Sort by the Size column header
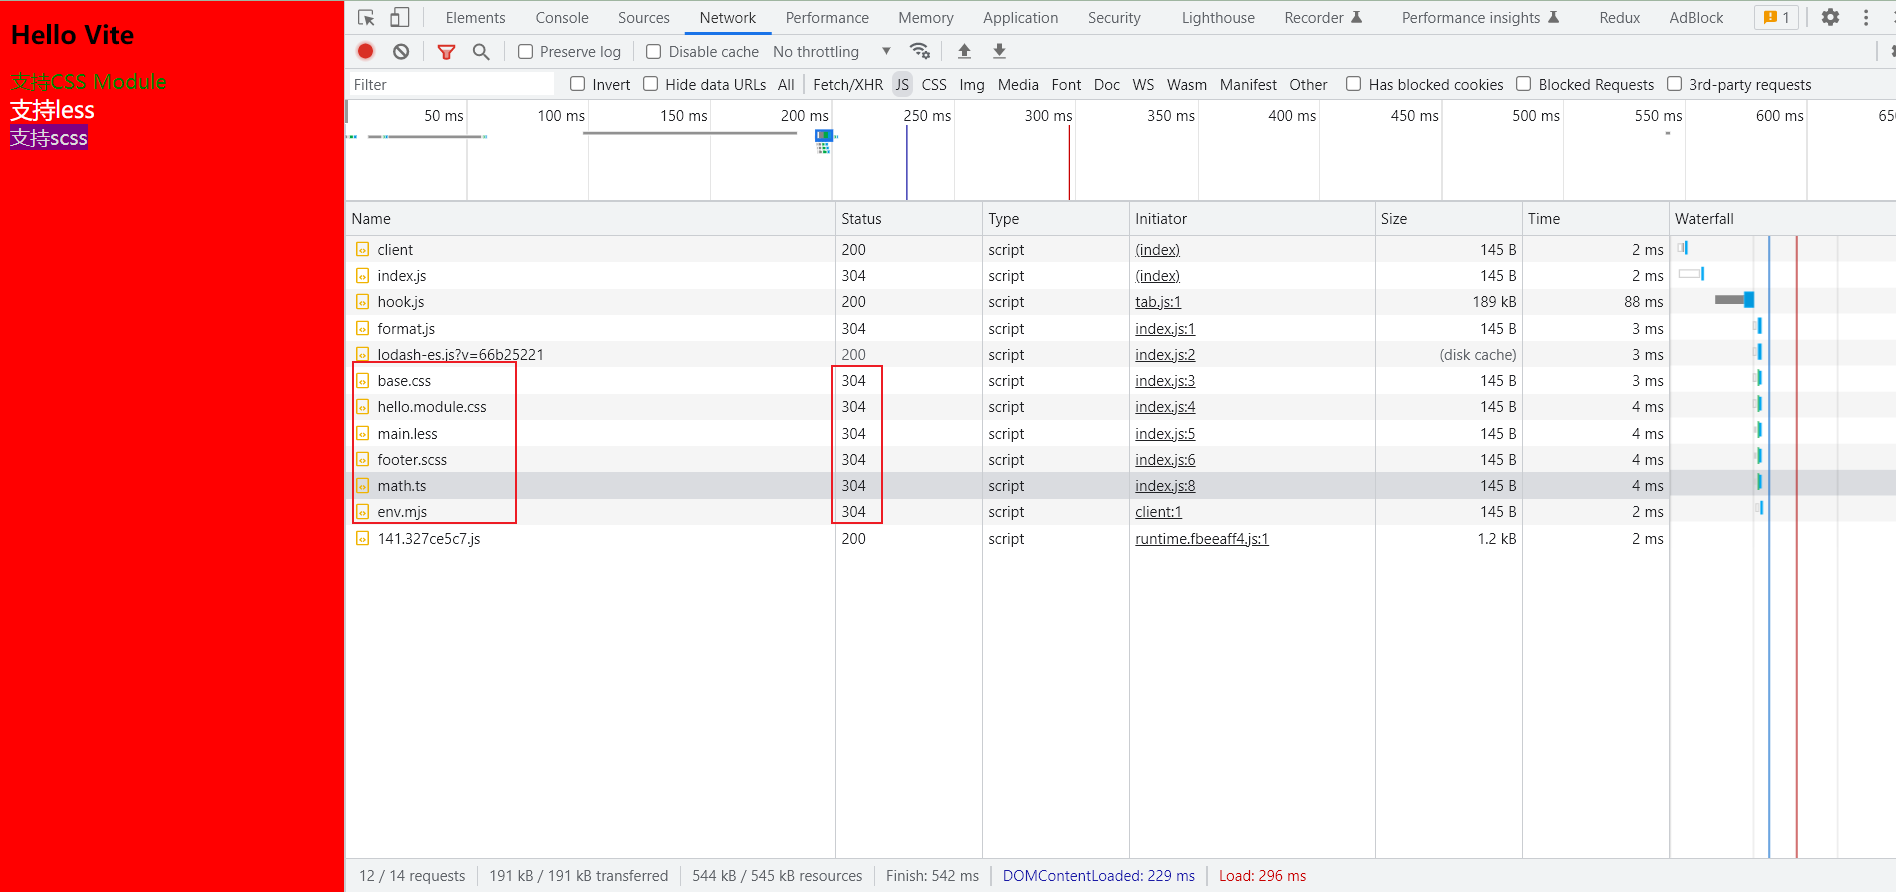 (x=1448, y=219)
